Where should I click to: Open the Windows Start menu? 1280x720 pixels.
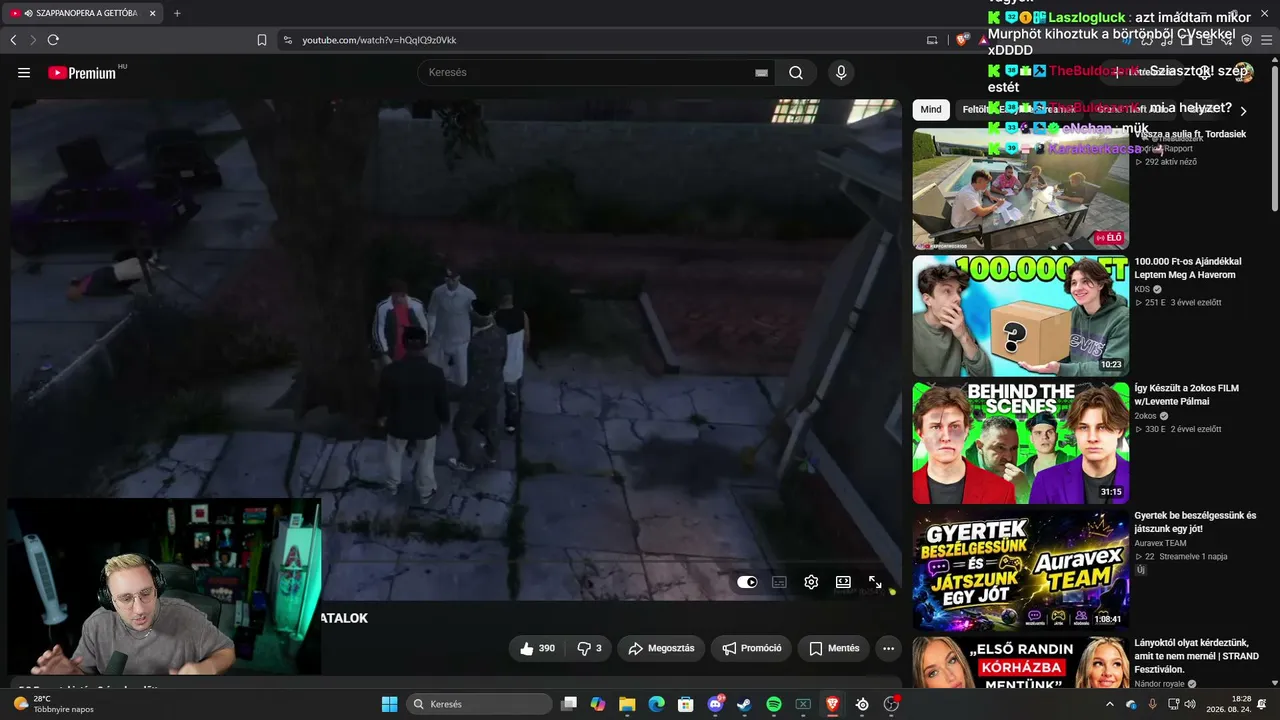pos(389,704)
